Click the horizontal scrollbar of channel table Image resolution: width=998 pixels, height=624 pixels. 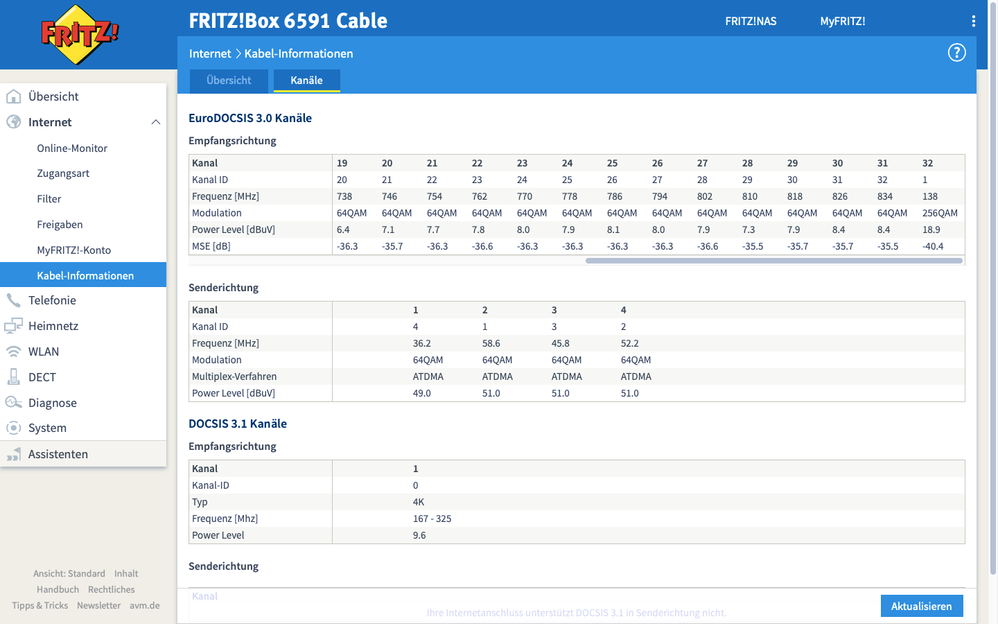point(774,260)
